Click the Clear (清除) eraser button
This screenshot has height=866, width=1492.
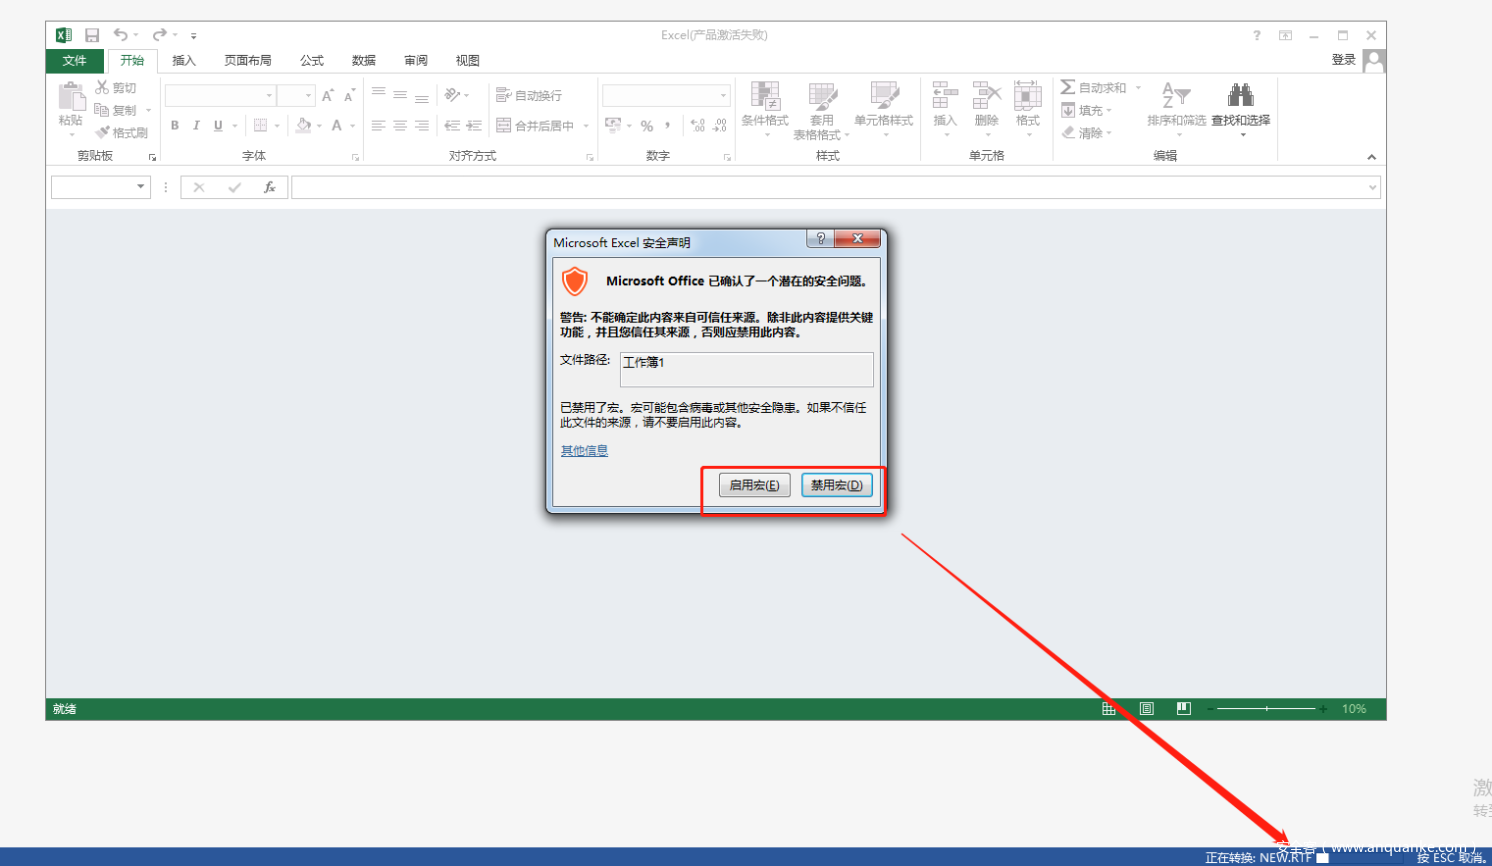click(1087, 132)
